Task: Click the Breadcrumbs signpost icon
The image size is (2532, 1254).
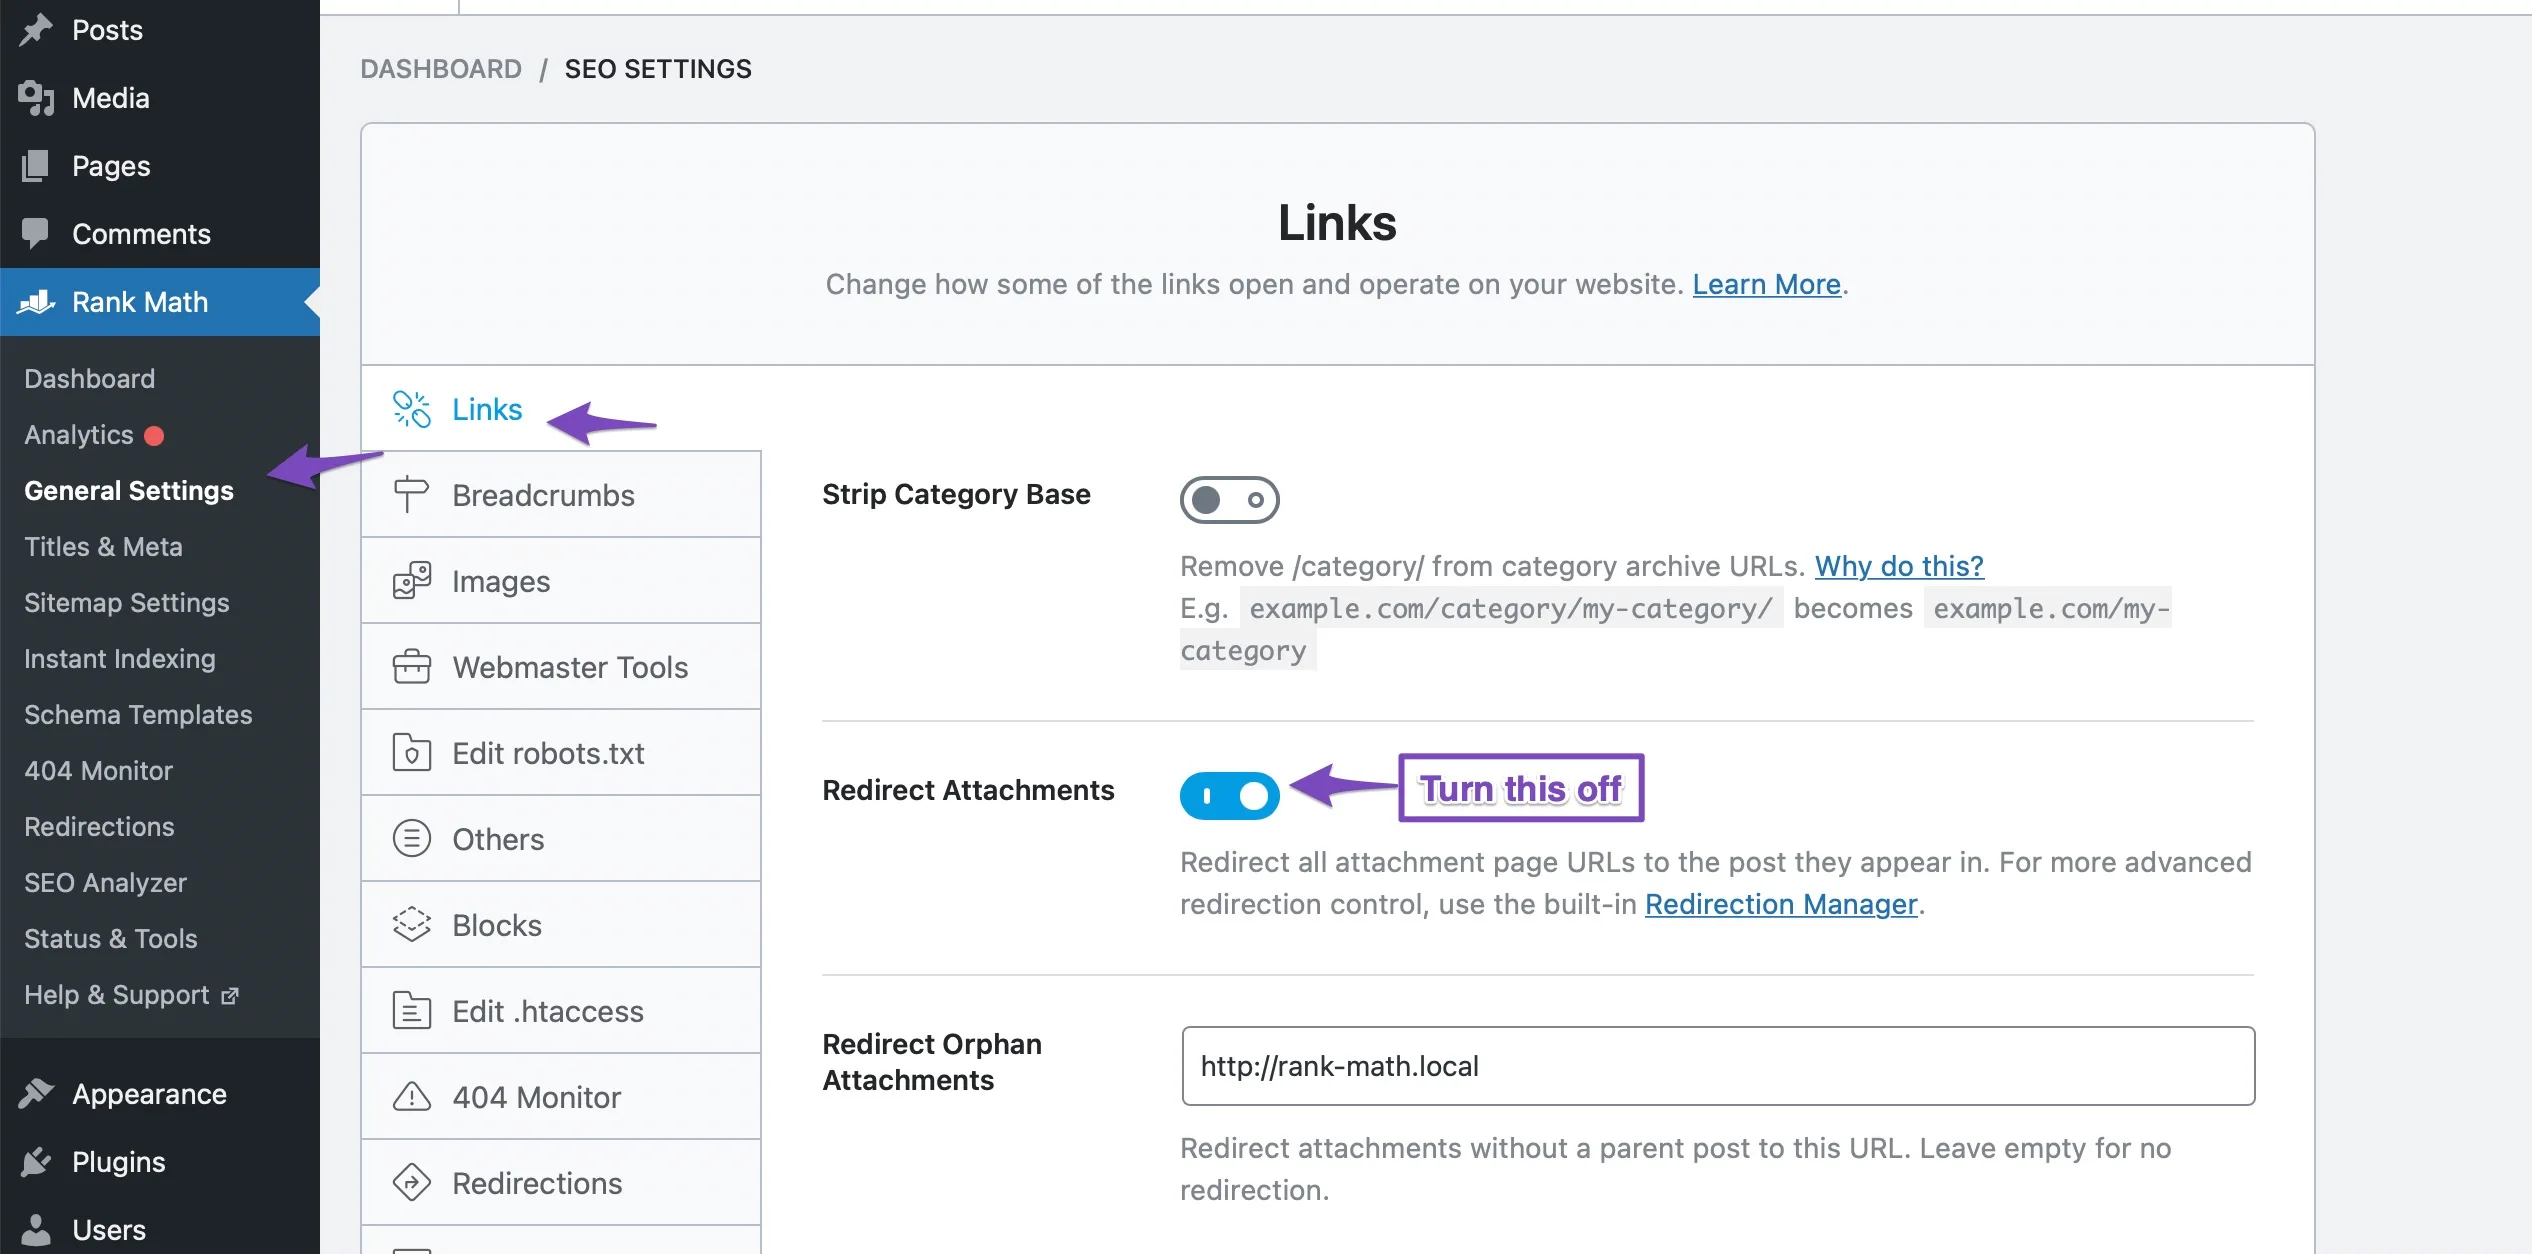Action: click(411, 495)
